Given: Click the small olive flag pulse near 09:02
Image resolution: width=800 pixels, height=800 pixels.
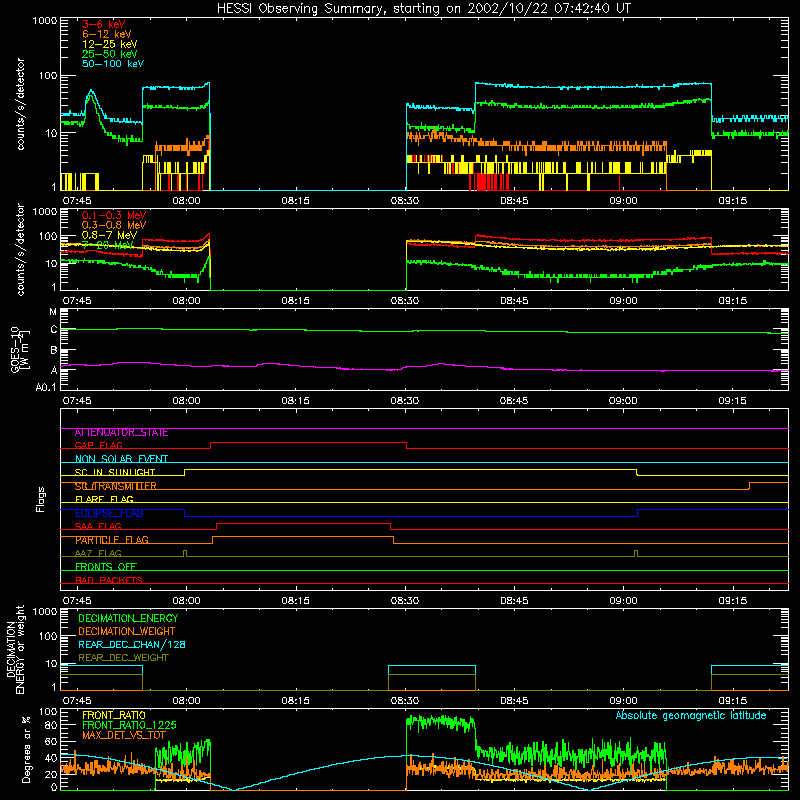Looking at the screenshot, I should (x=636, y=553).
